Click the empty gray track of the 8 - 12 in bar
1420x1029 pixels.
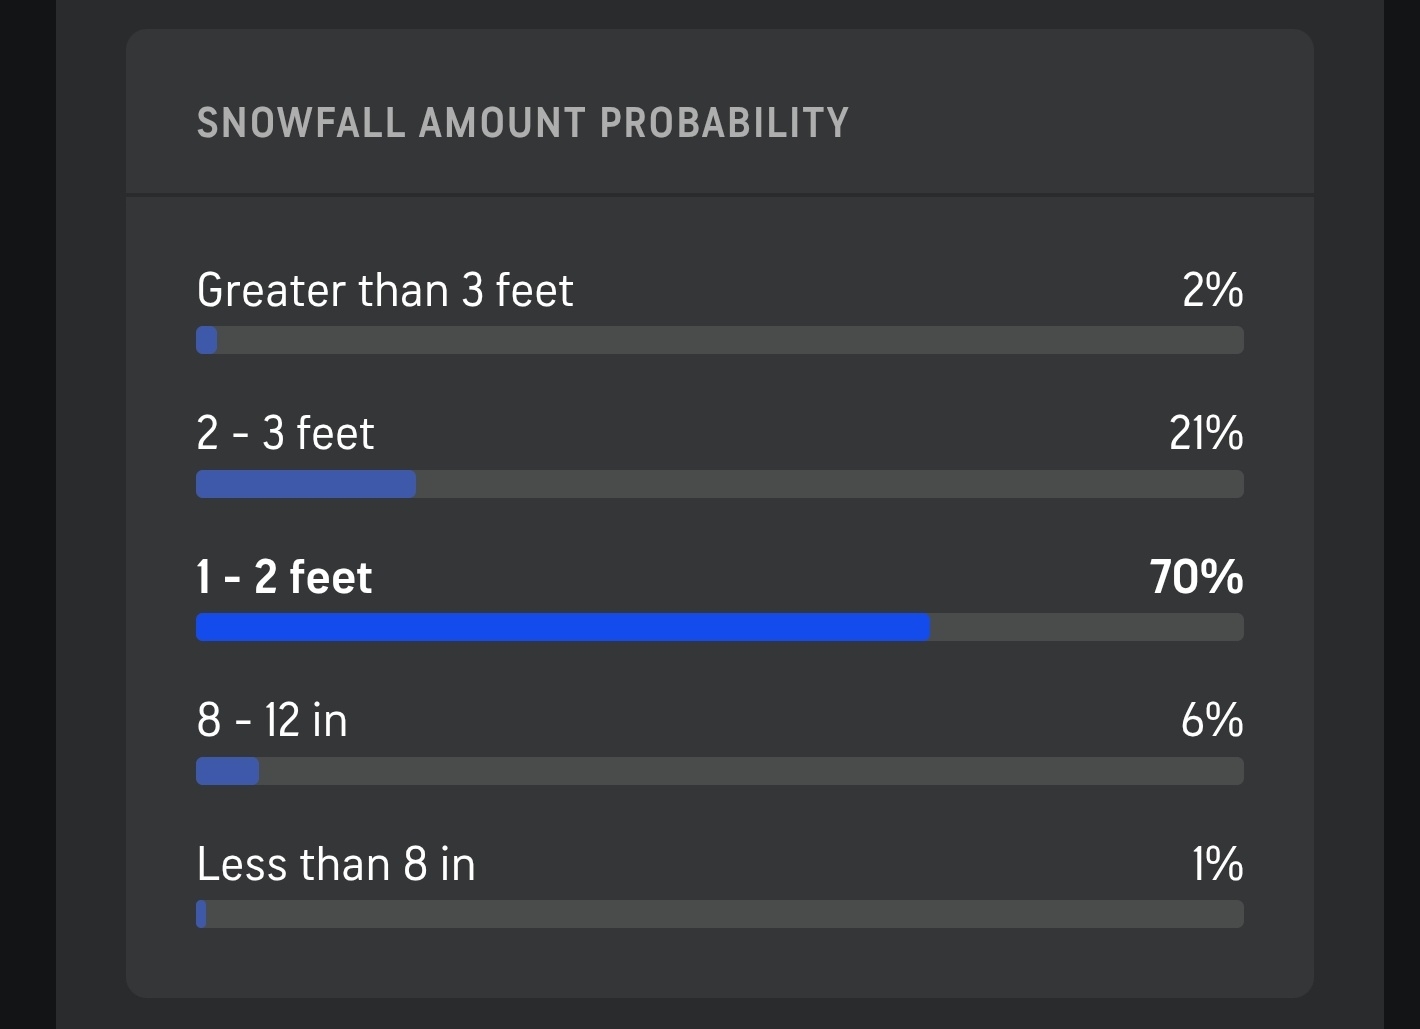point(750,771)
